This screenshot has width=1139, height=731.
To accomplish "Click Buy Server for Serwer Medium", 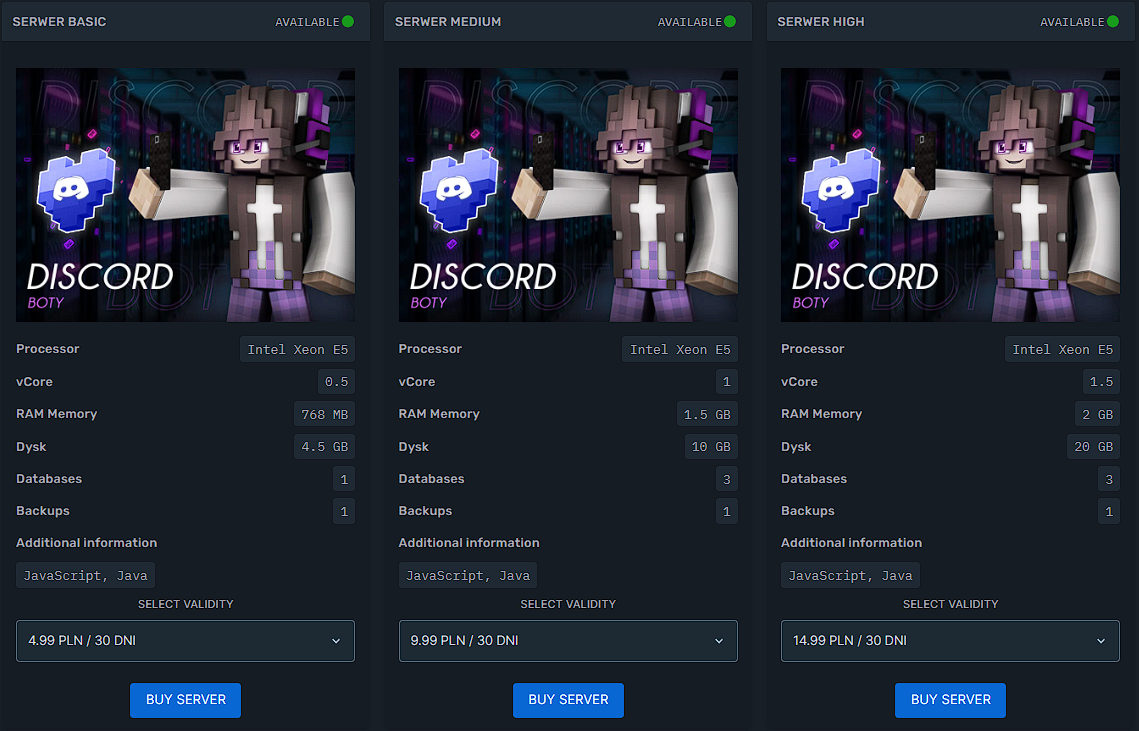I will click(x=568, y=700).
